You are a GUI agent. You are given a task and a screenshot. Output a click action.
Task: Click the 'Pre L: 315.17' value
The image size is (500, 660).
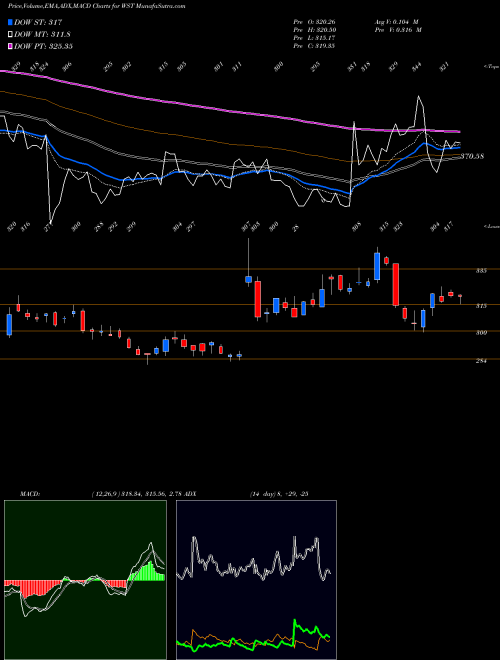[x=314, y=38]
